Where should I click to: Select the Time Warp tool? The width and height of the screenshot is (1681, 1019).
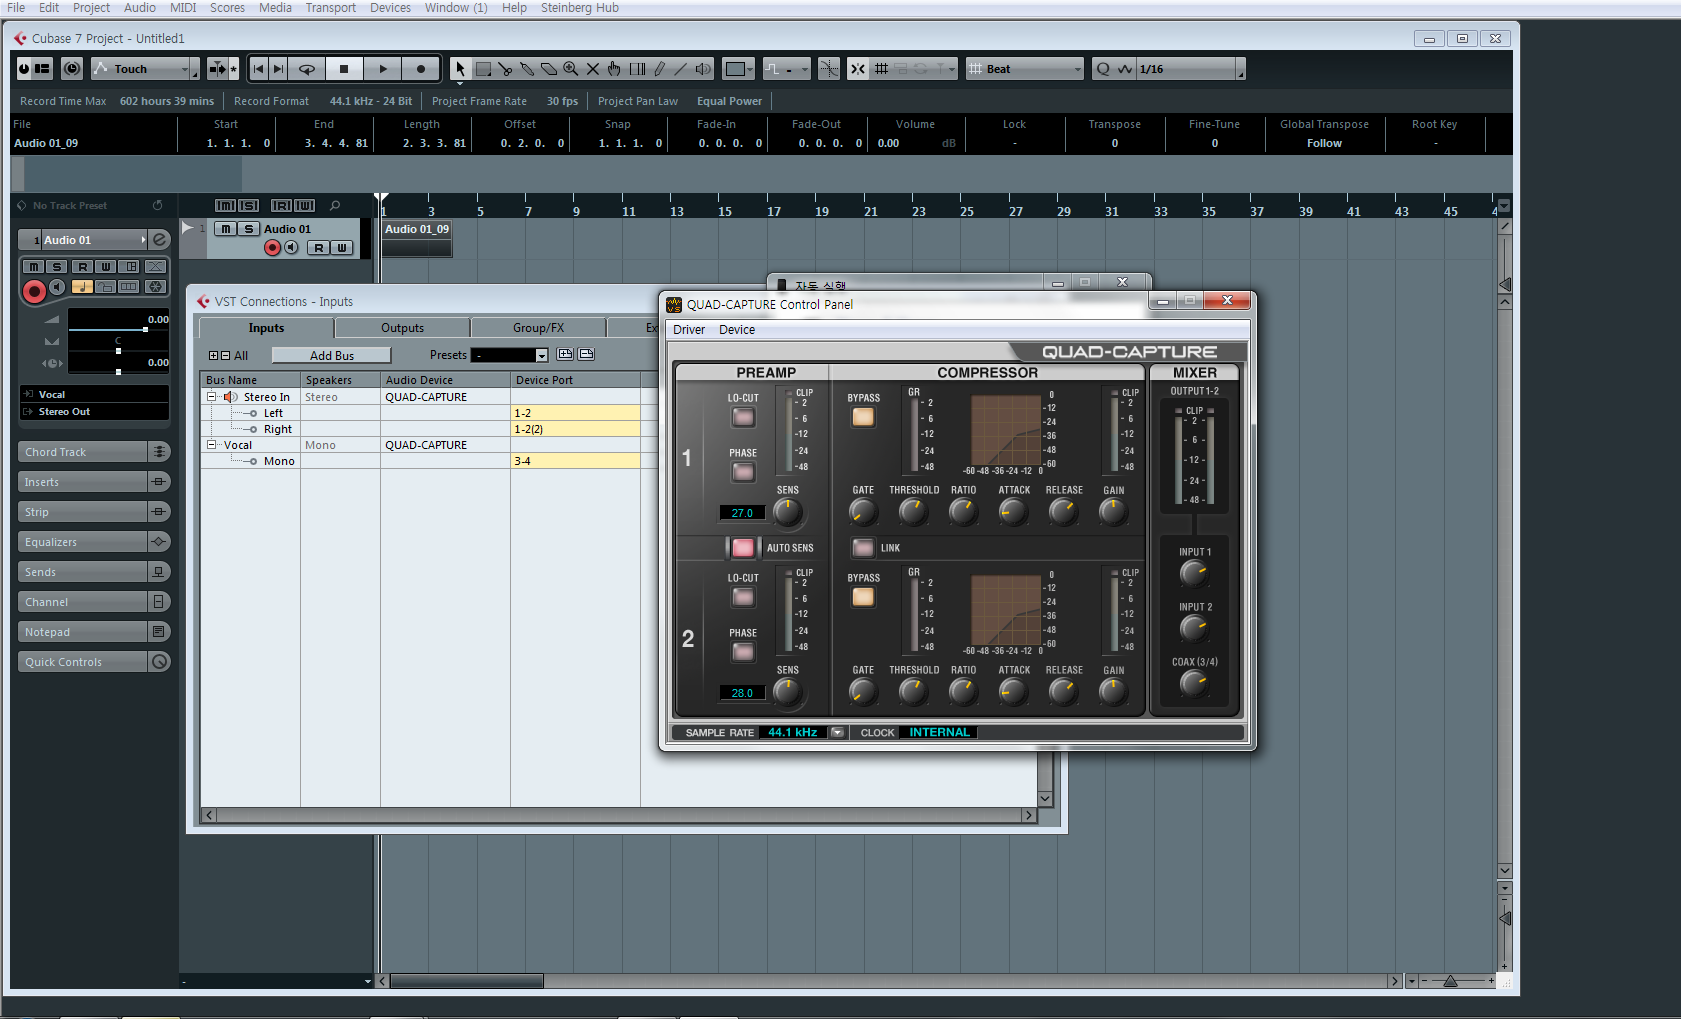coord(637,69)
